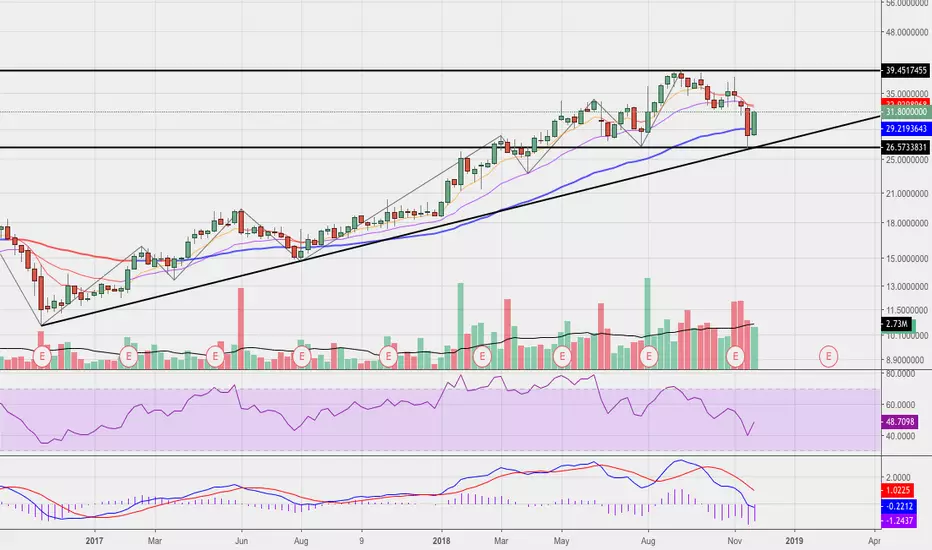Click the 2019 label on the time axis
Screen dimensions: 932x550
click(794, 540)
